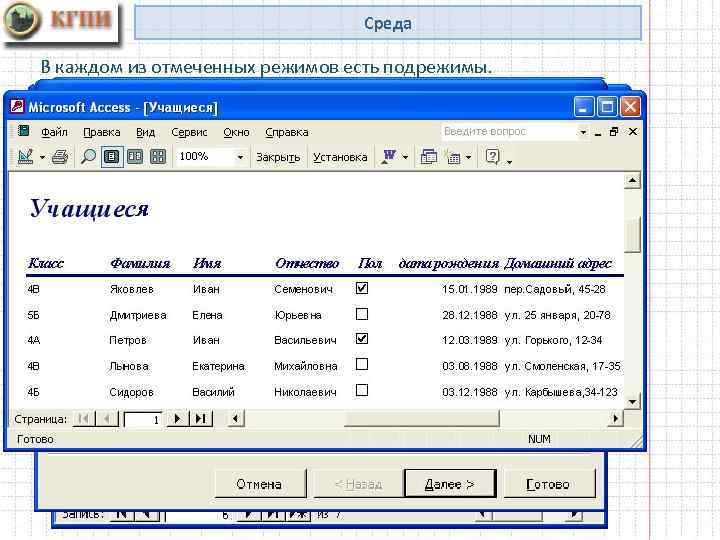Click the Среда slide title bar
Screen dimensions: 720x540
tap(388, 23)
